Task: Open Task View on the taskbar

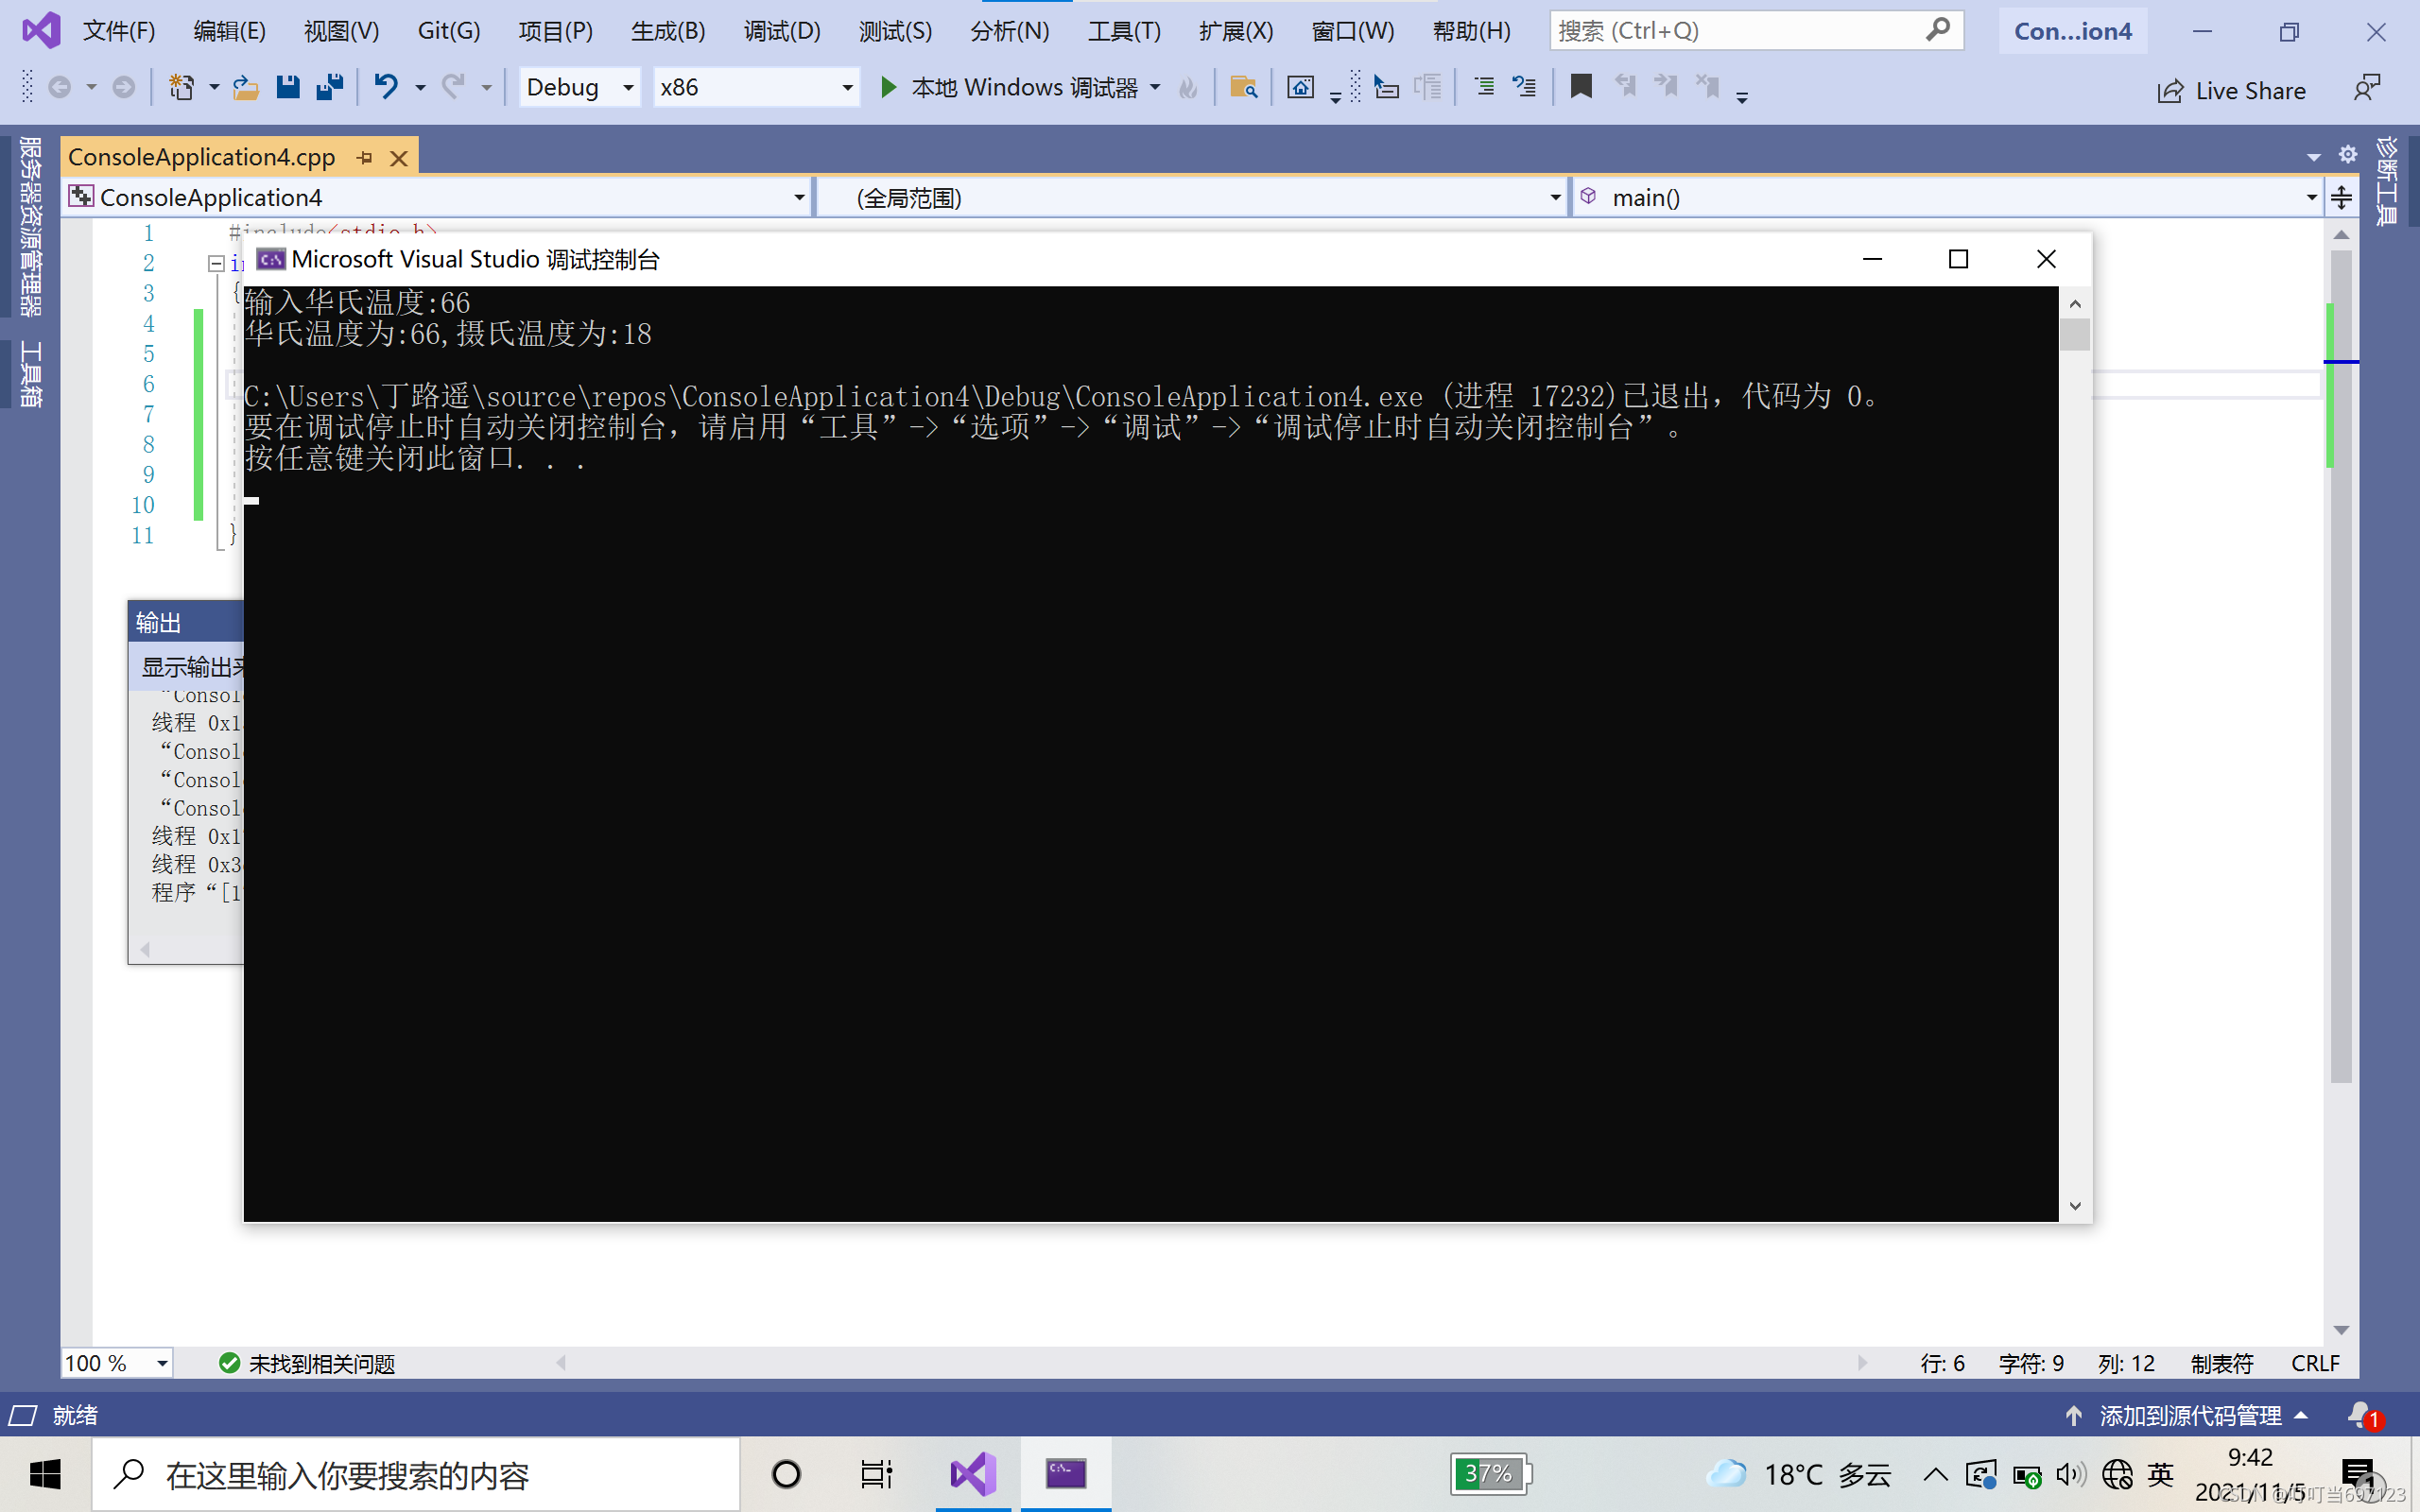Action: coord(876,1474)
